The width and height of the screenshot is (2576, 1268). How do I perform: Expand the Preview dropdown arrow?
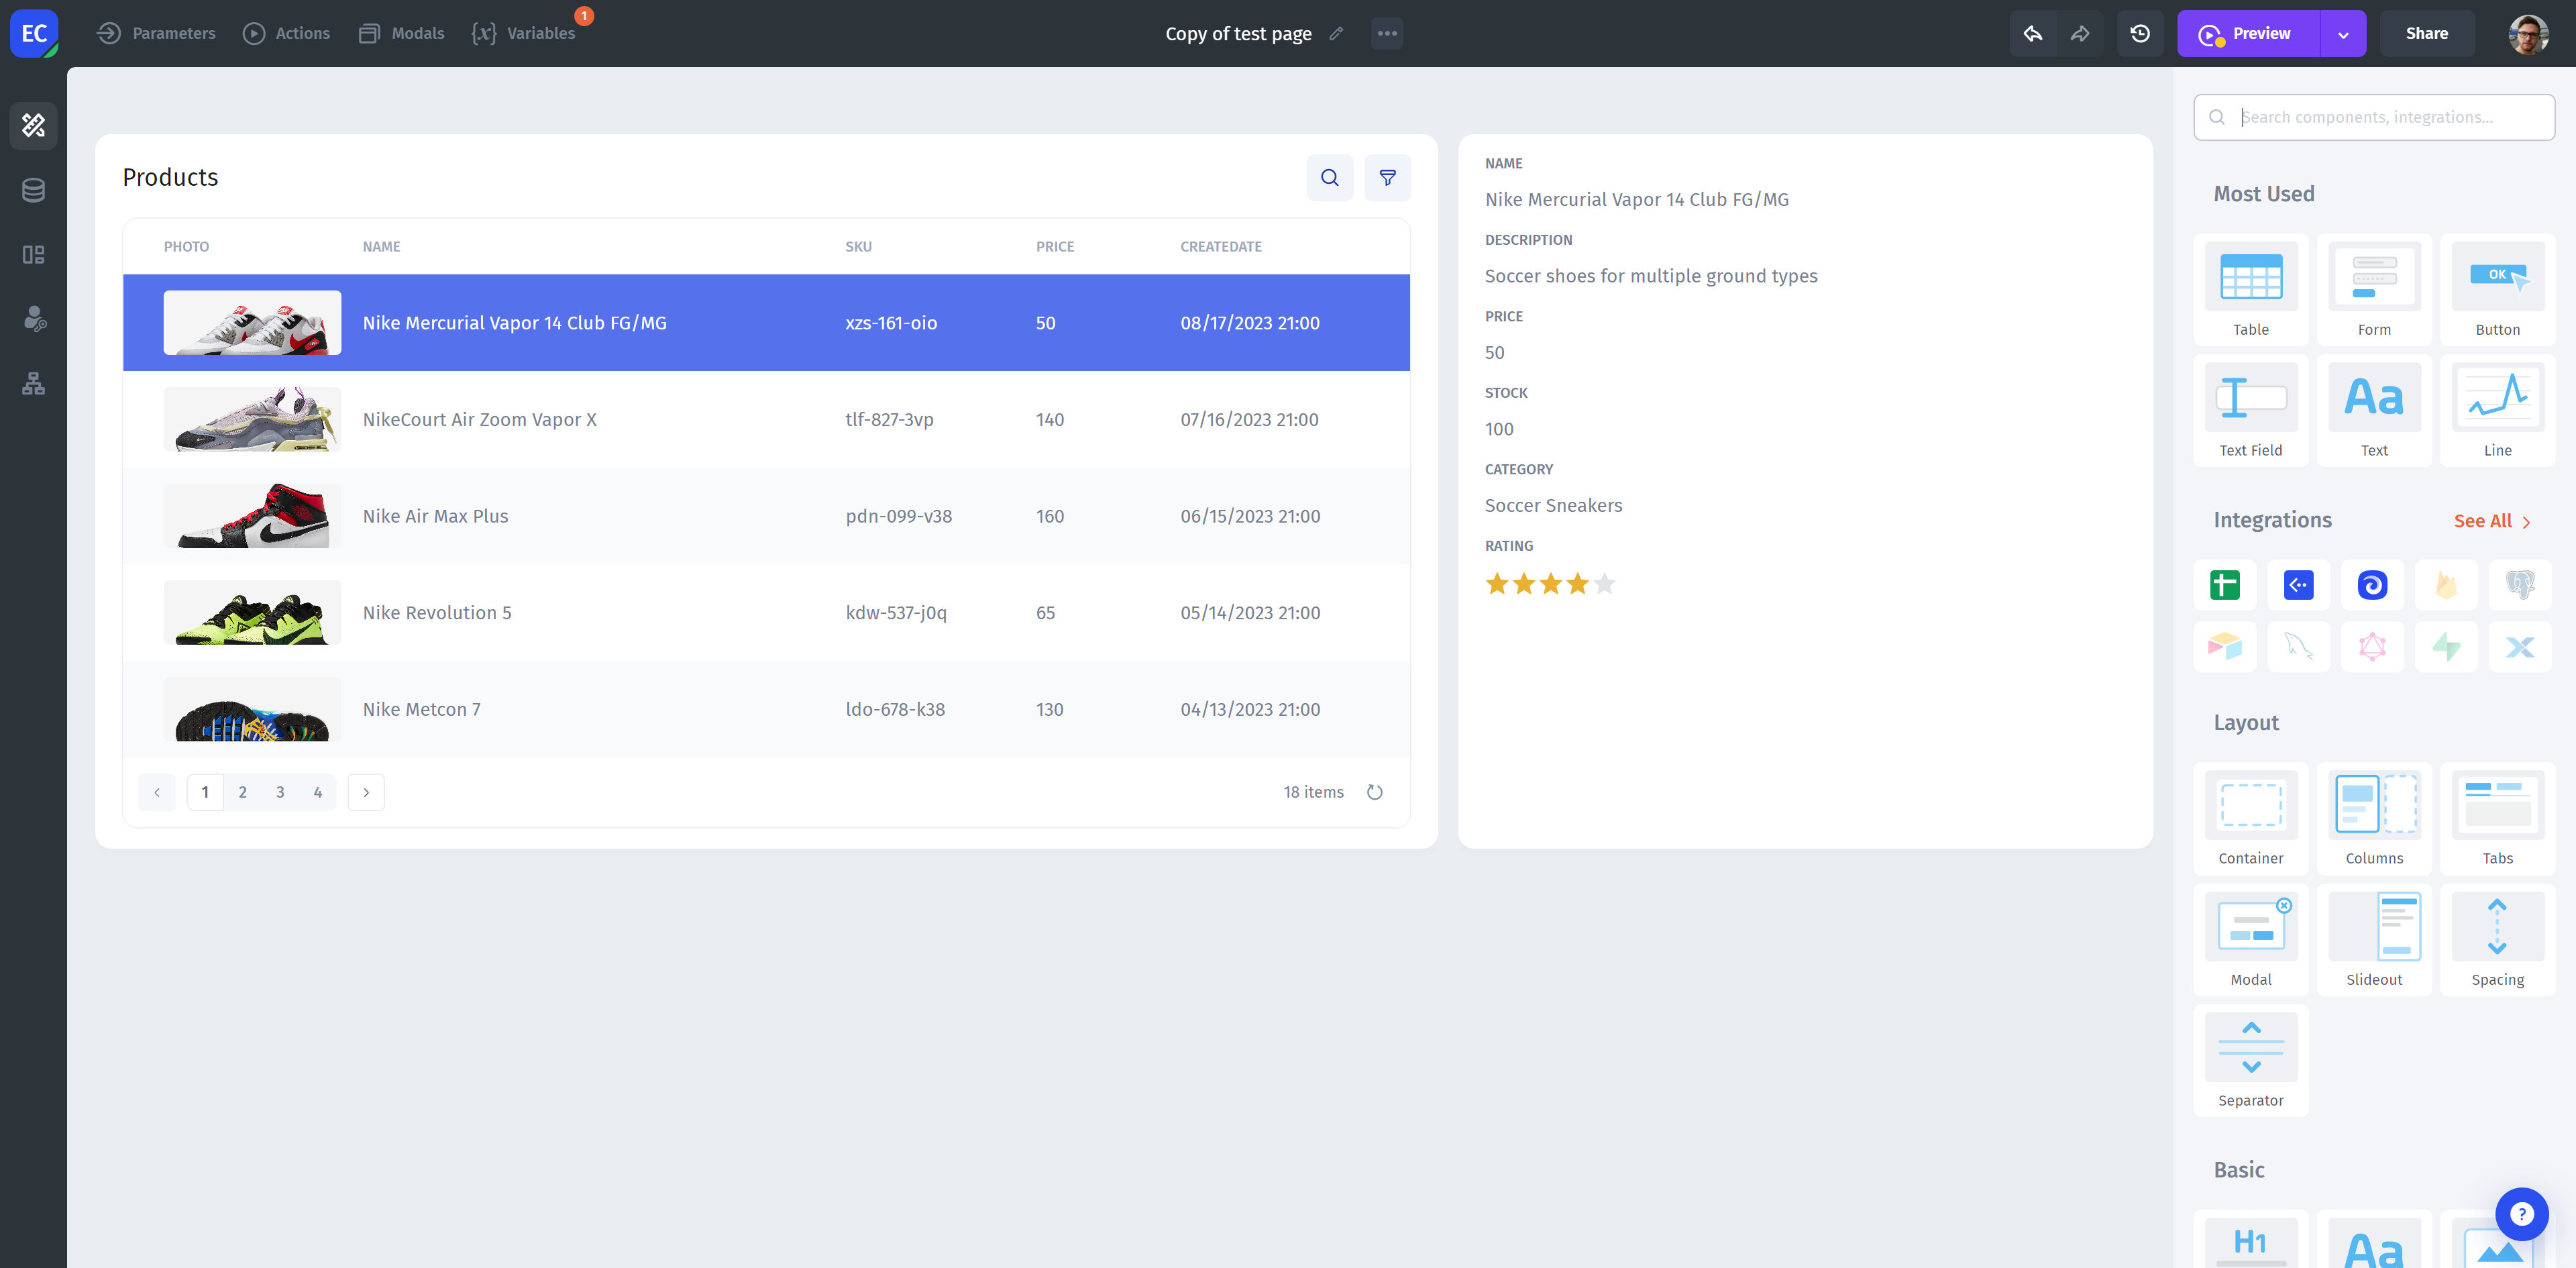click(2343, 34)
